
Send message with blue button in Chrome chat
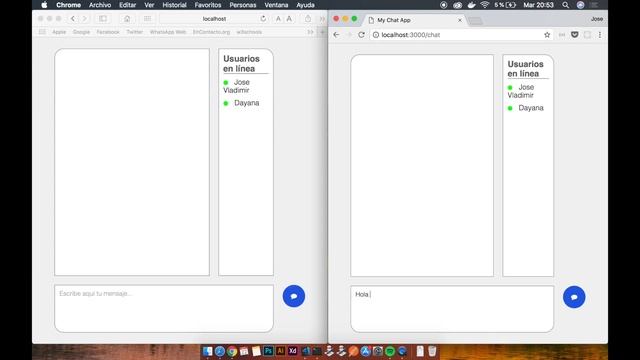574,297
